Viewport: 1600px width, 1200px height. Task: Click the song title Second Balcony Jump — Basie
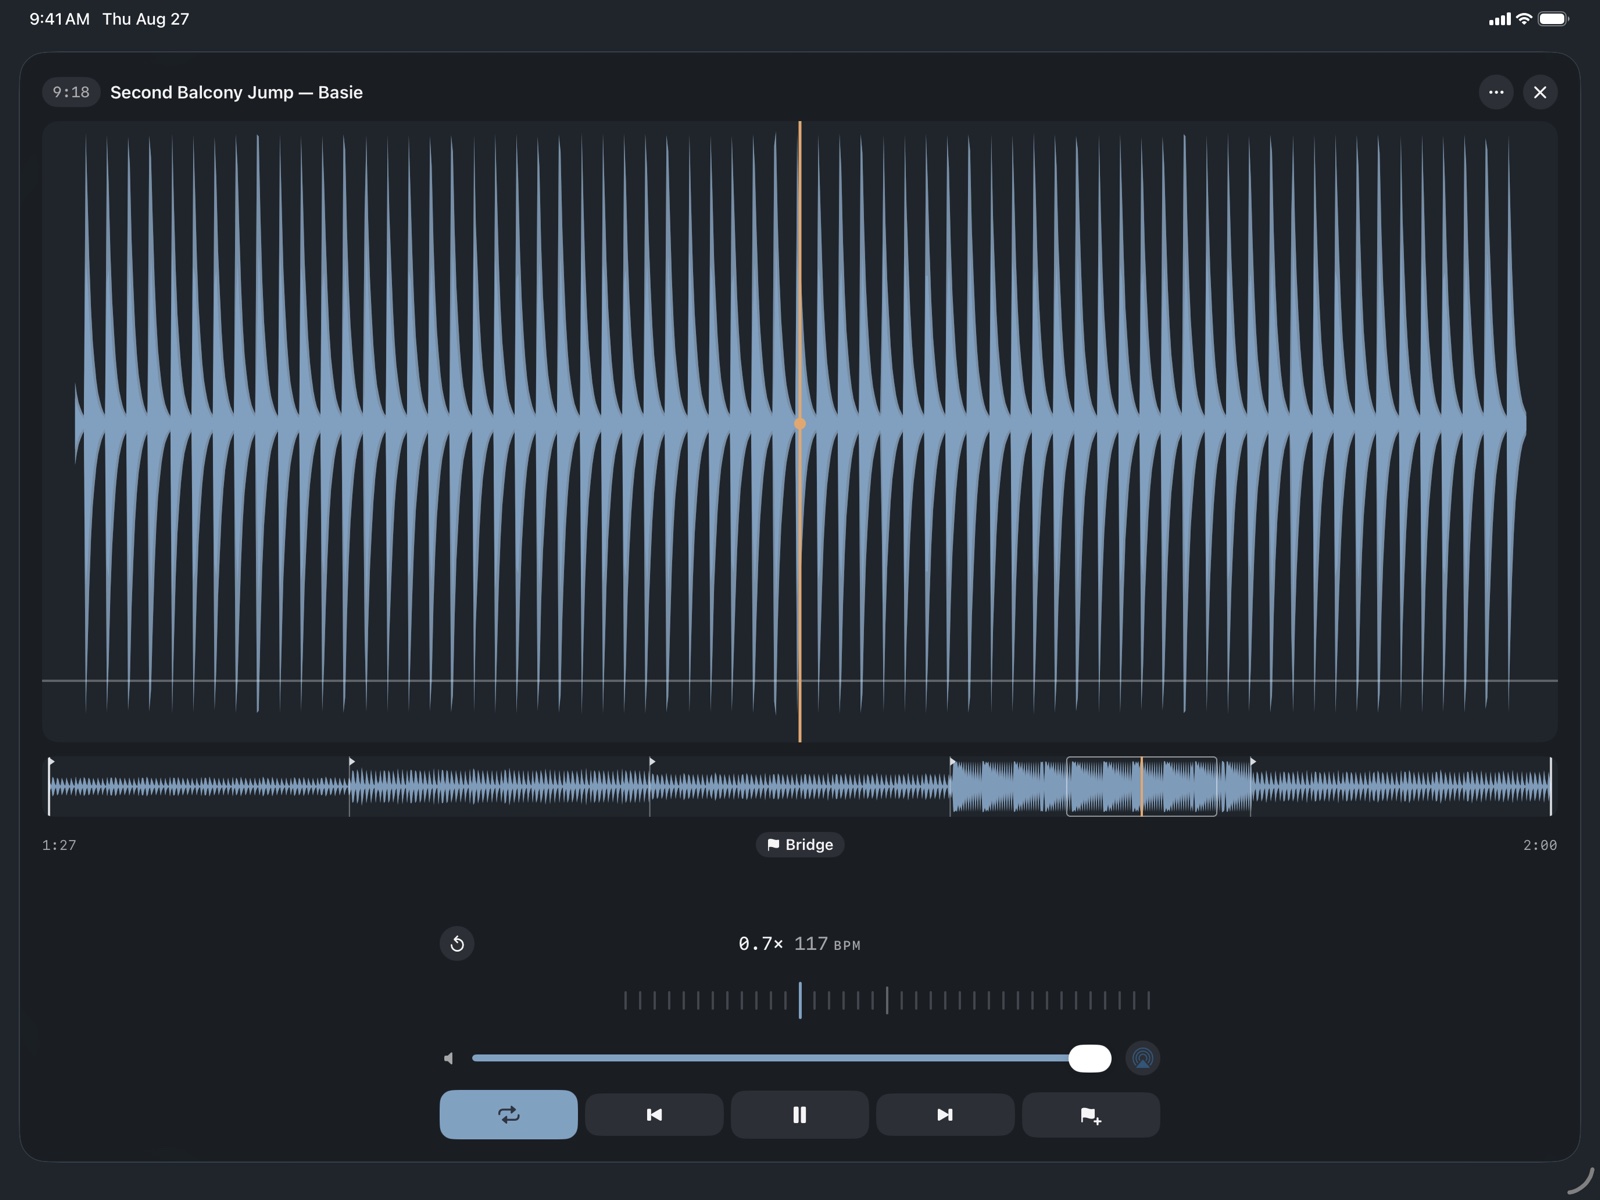236,92
